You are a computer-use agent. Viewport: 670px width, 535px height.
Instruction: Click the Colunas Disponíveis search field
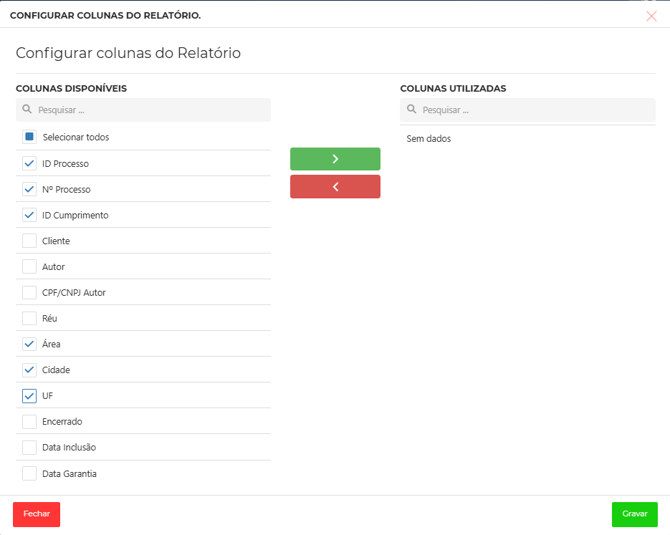[x=150, y=110]
